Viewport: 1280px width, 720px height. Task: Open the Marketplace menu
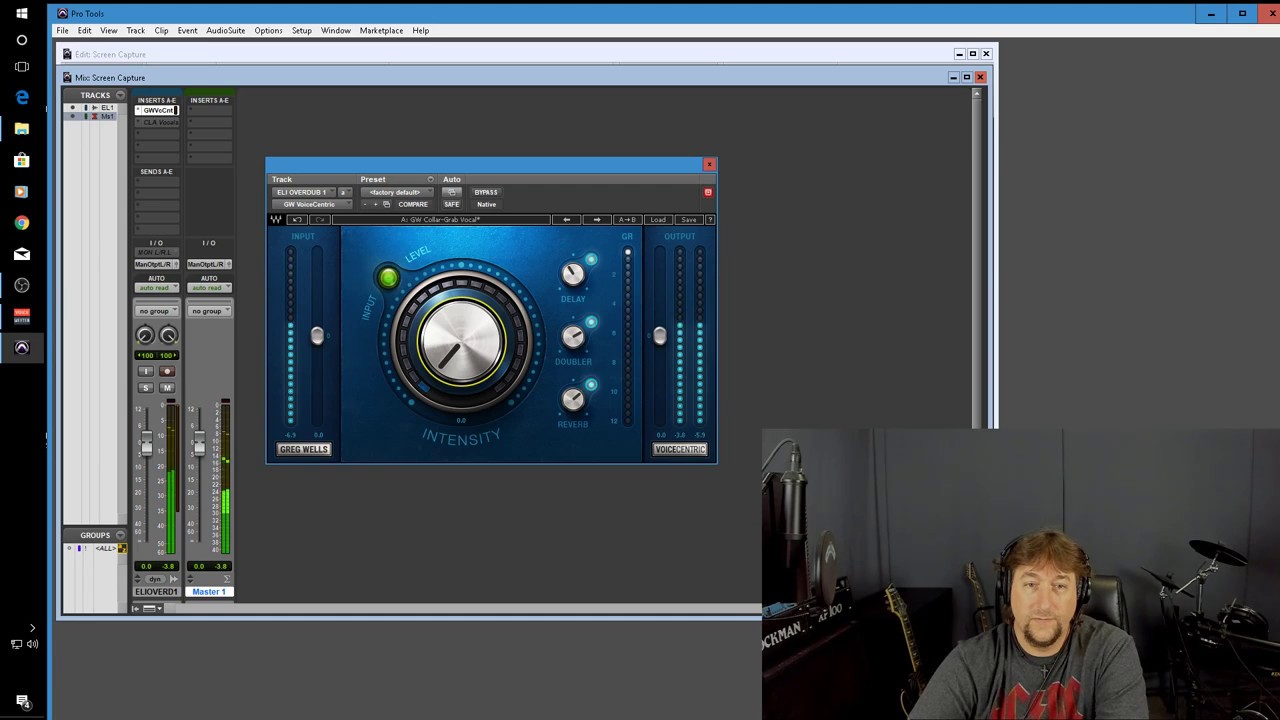(x=381, y=30)
